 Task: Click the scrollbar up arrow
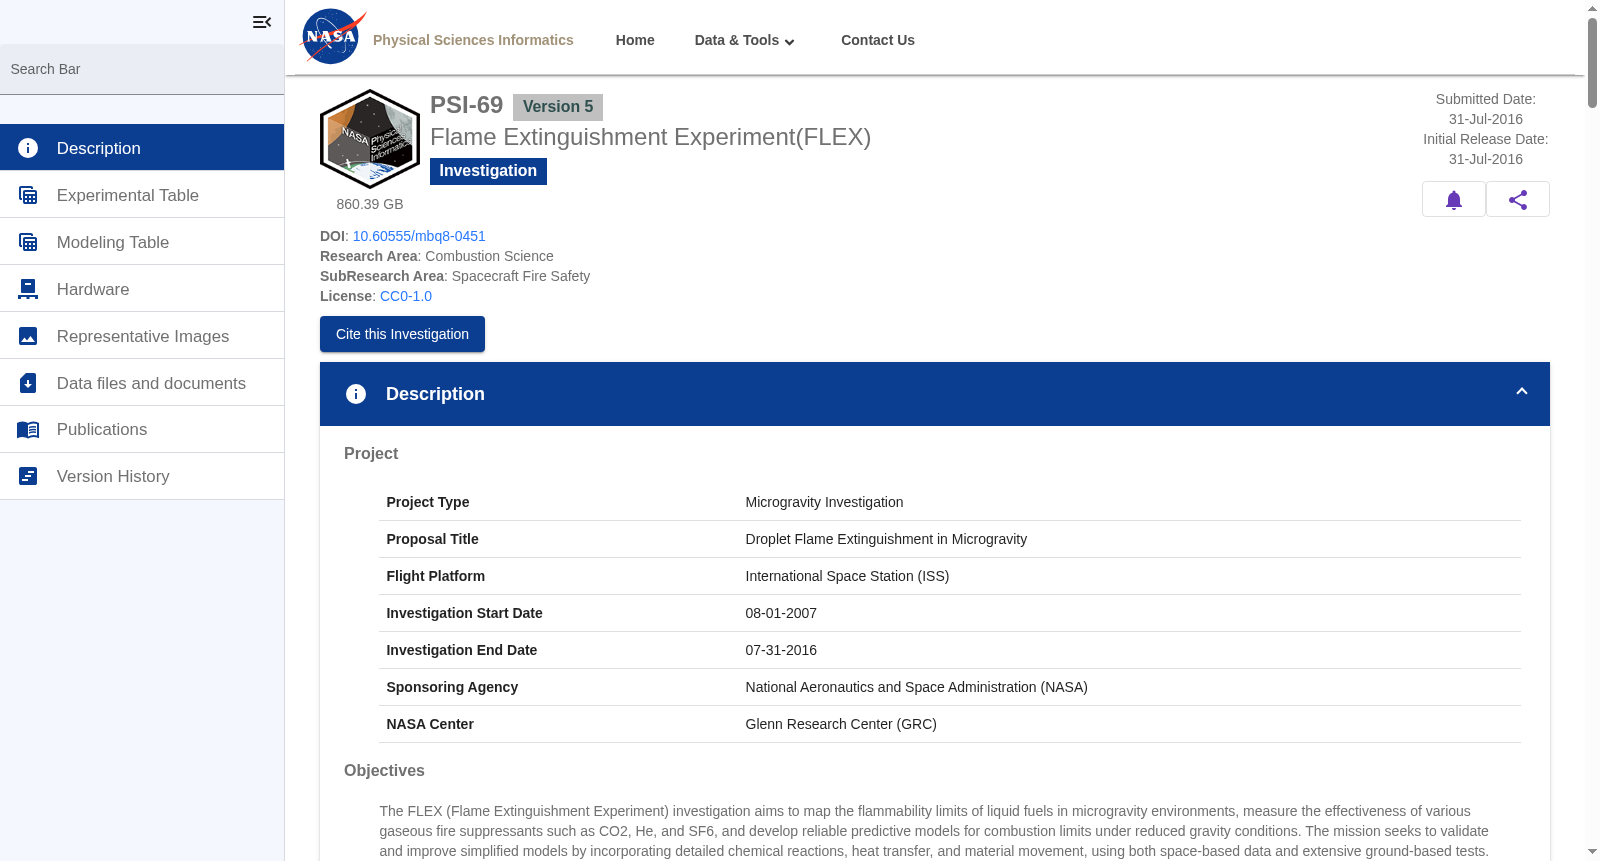pos(1592,8)
